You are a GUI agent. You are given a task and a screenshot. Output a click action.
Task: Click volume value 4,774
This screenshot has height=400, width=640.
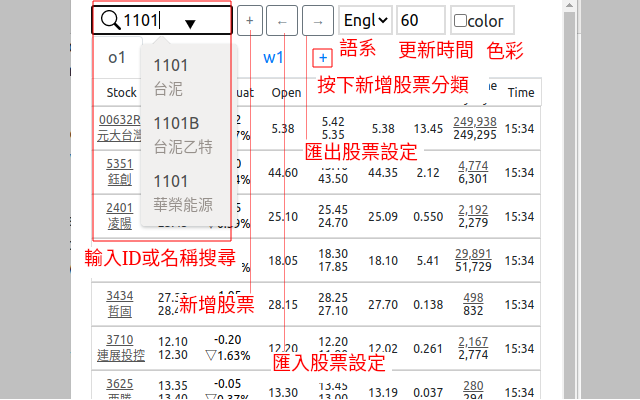pyautogui.click(x=473, y=166)
